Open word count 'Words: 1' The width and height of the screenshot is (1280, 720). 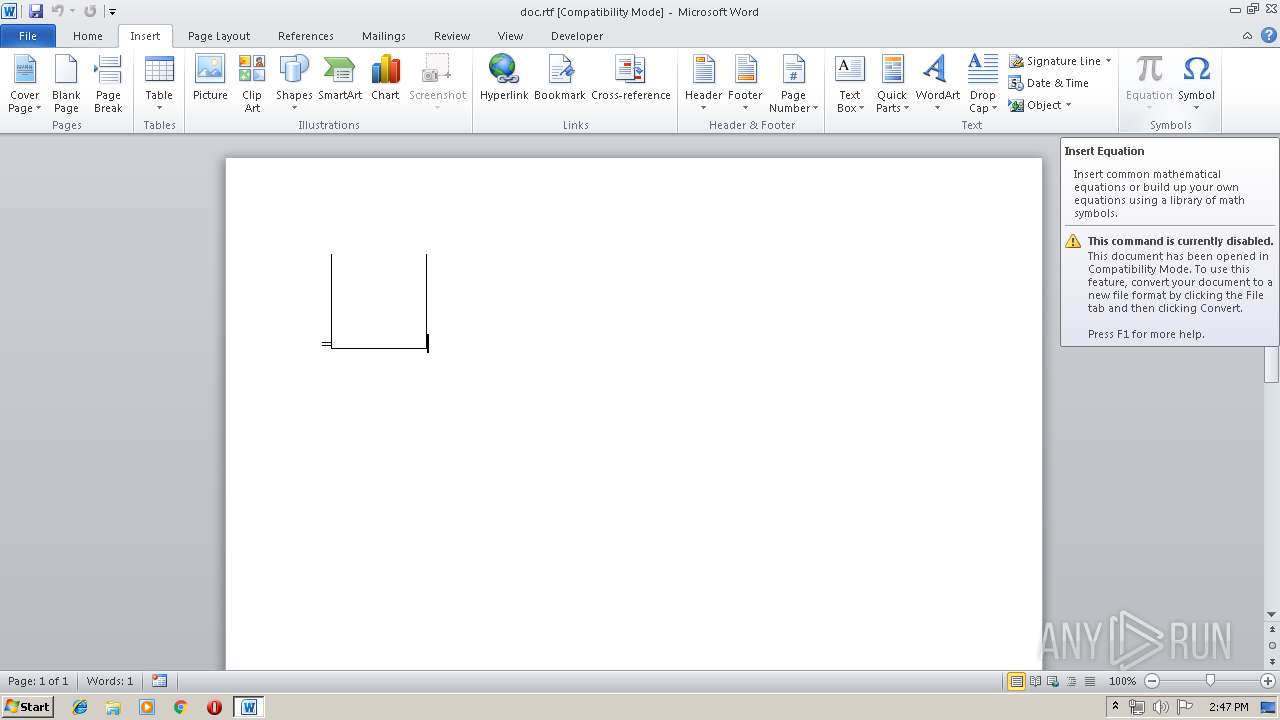[x=110, y=681]
